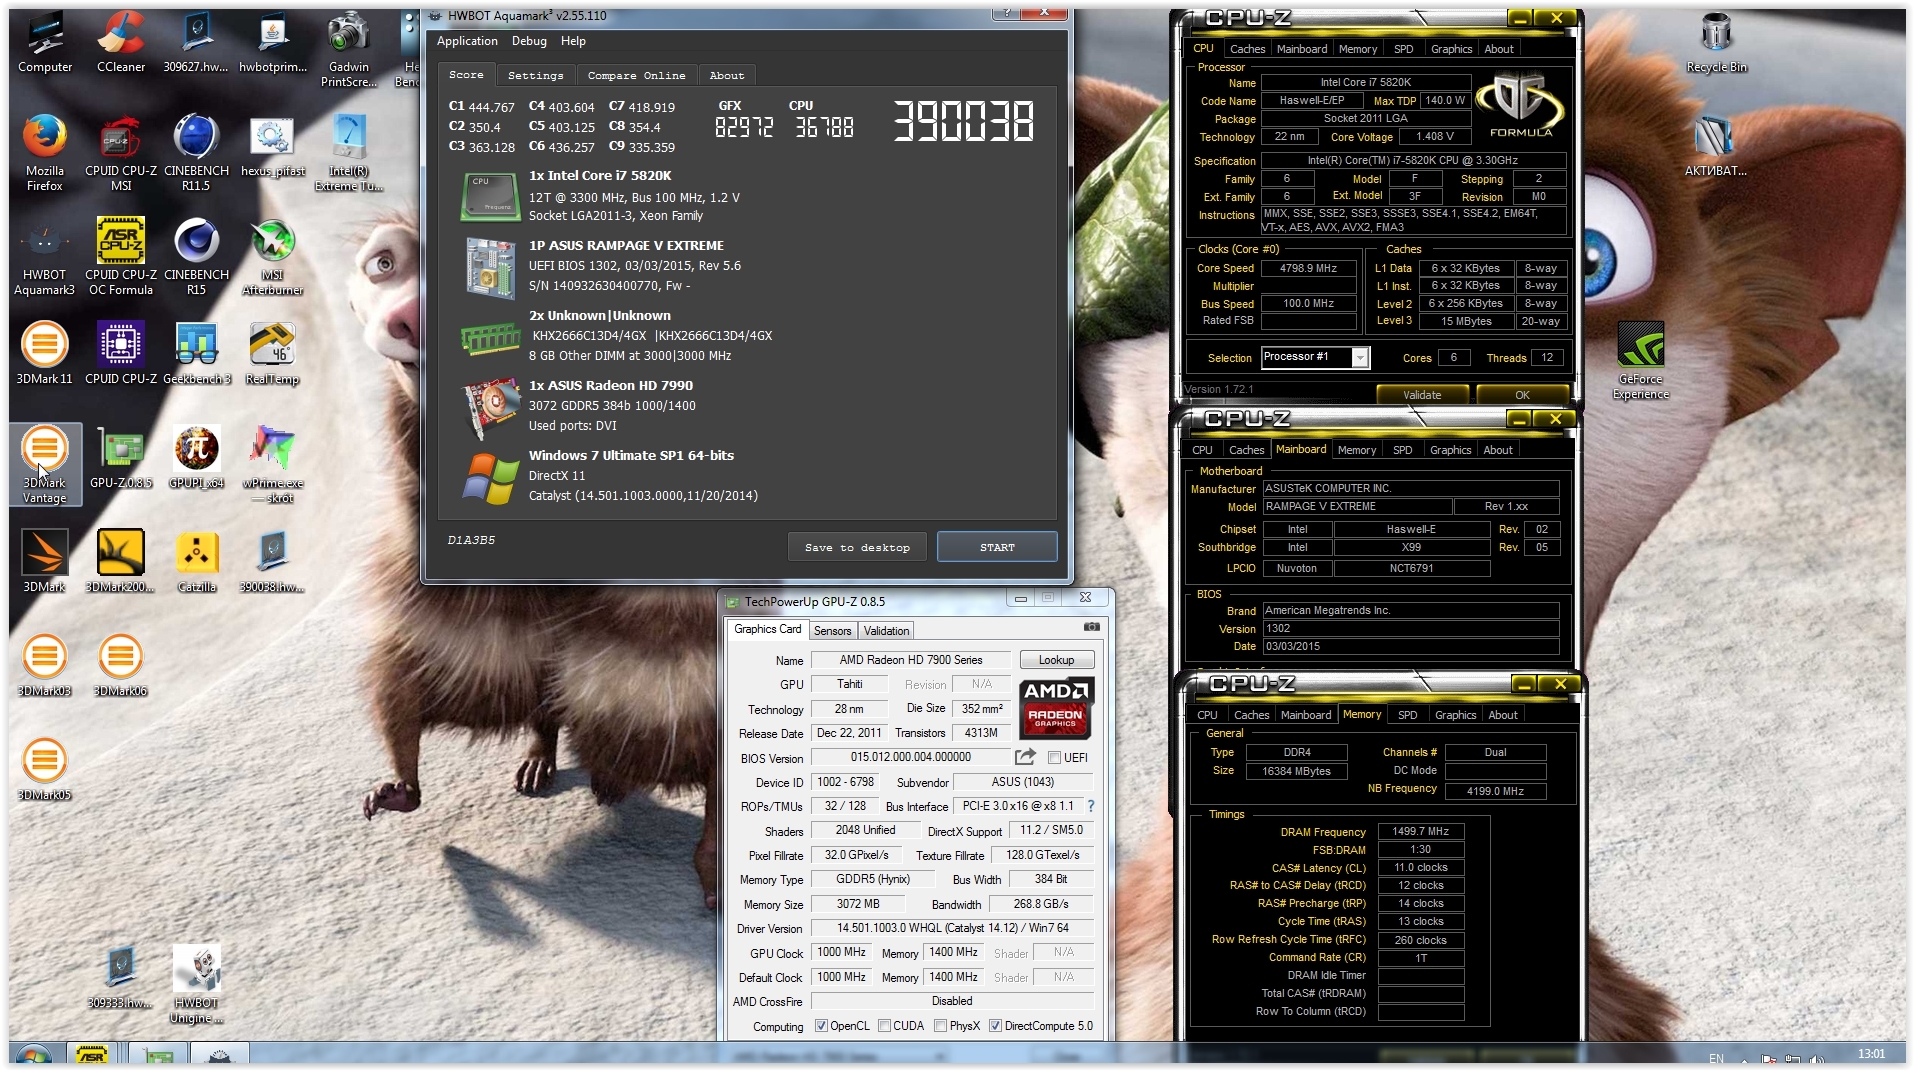Image resolution: width=1914 pixels, height=1071 pixels.
Task: Switch to Validation tab in GPU-Z
Action: 886,631
